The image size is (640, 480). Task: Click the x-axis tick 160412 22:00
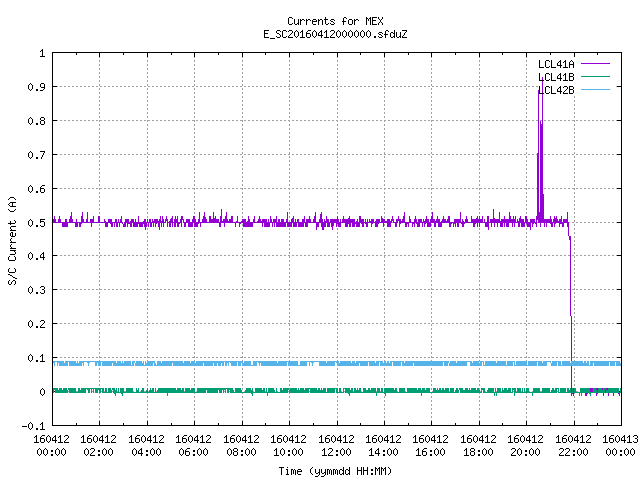(573, 445)
